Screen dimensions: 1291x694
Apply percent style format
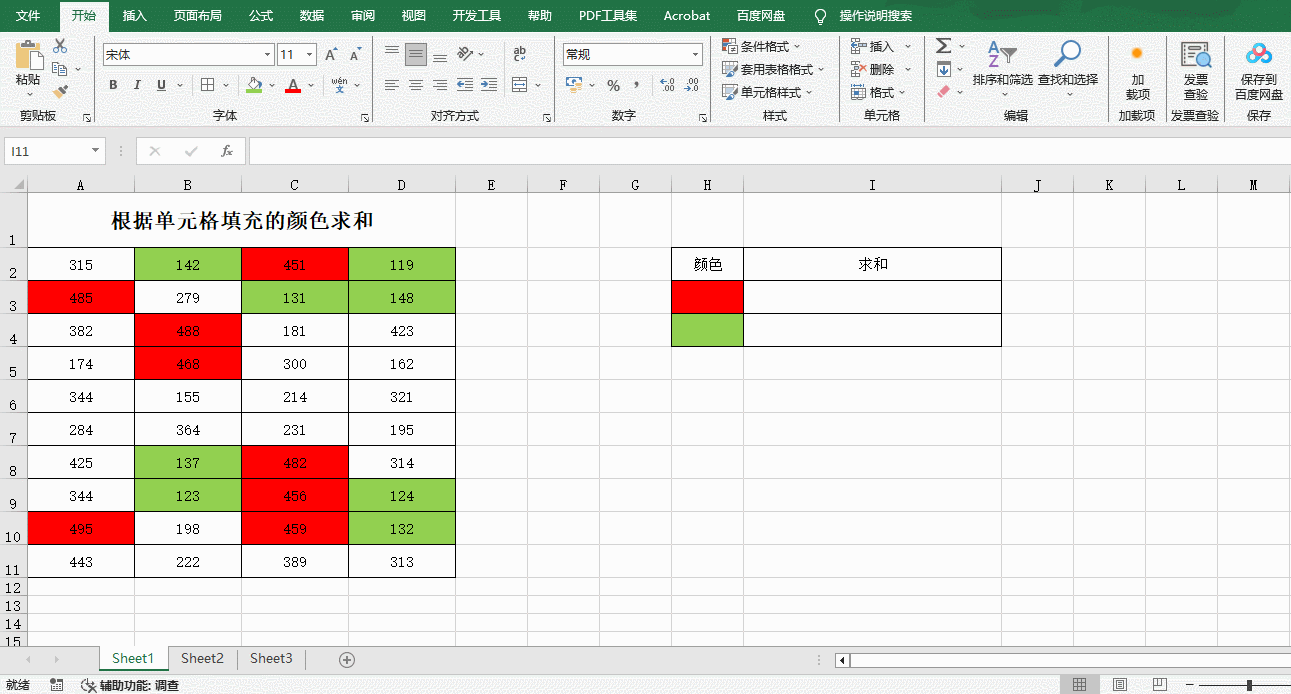pyautogui.click(x=613, y=85)
